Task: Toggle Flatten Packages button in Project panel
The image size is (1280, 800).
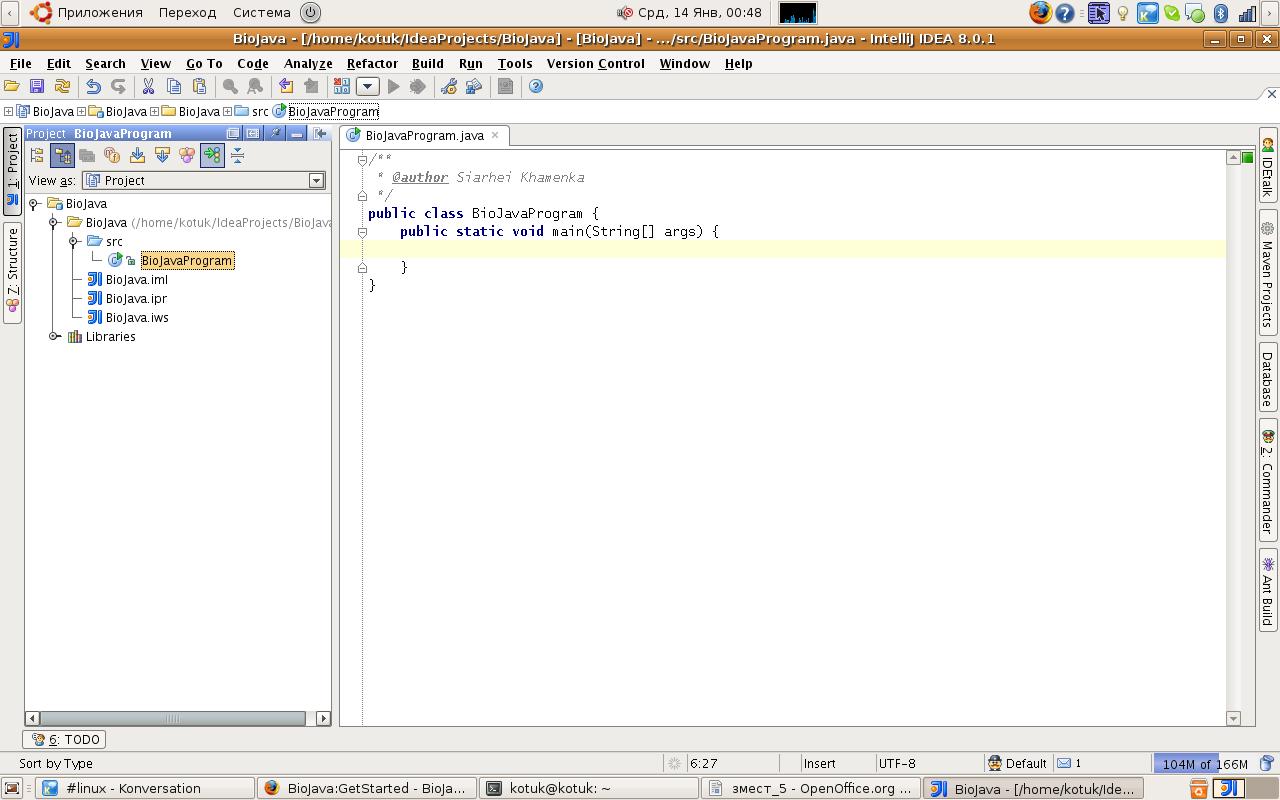Action: coord(37,155)
